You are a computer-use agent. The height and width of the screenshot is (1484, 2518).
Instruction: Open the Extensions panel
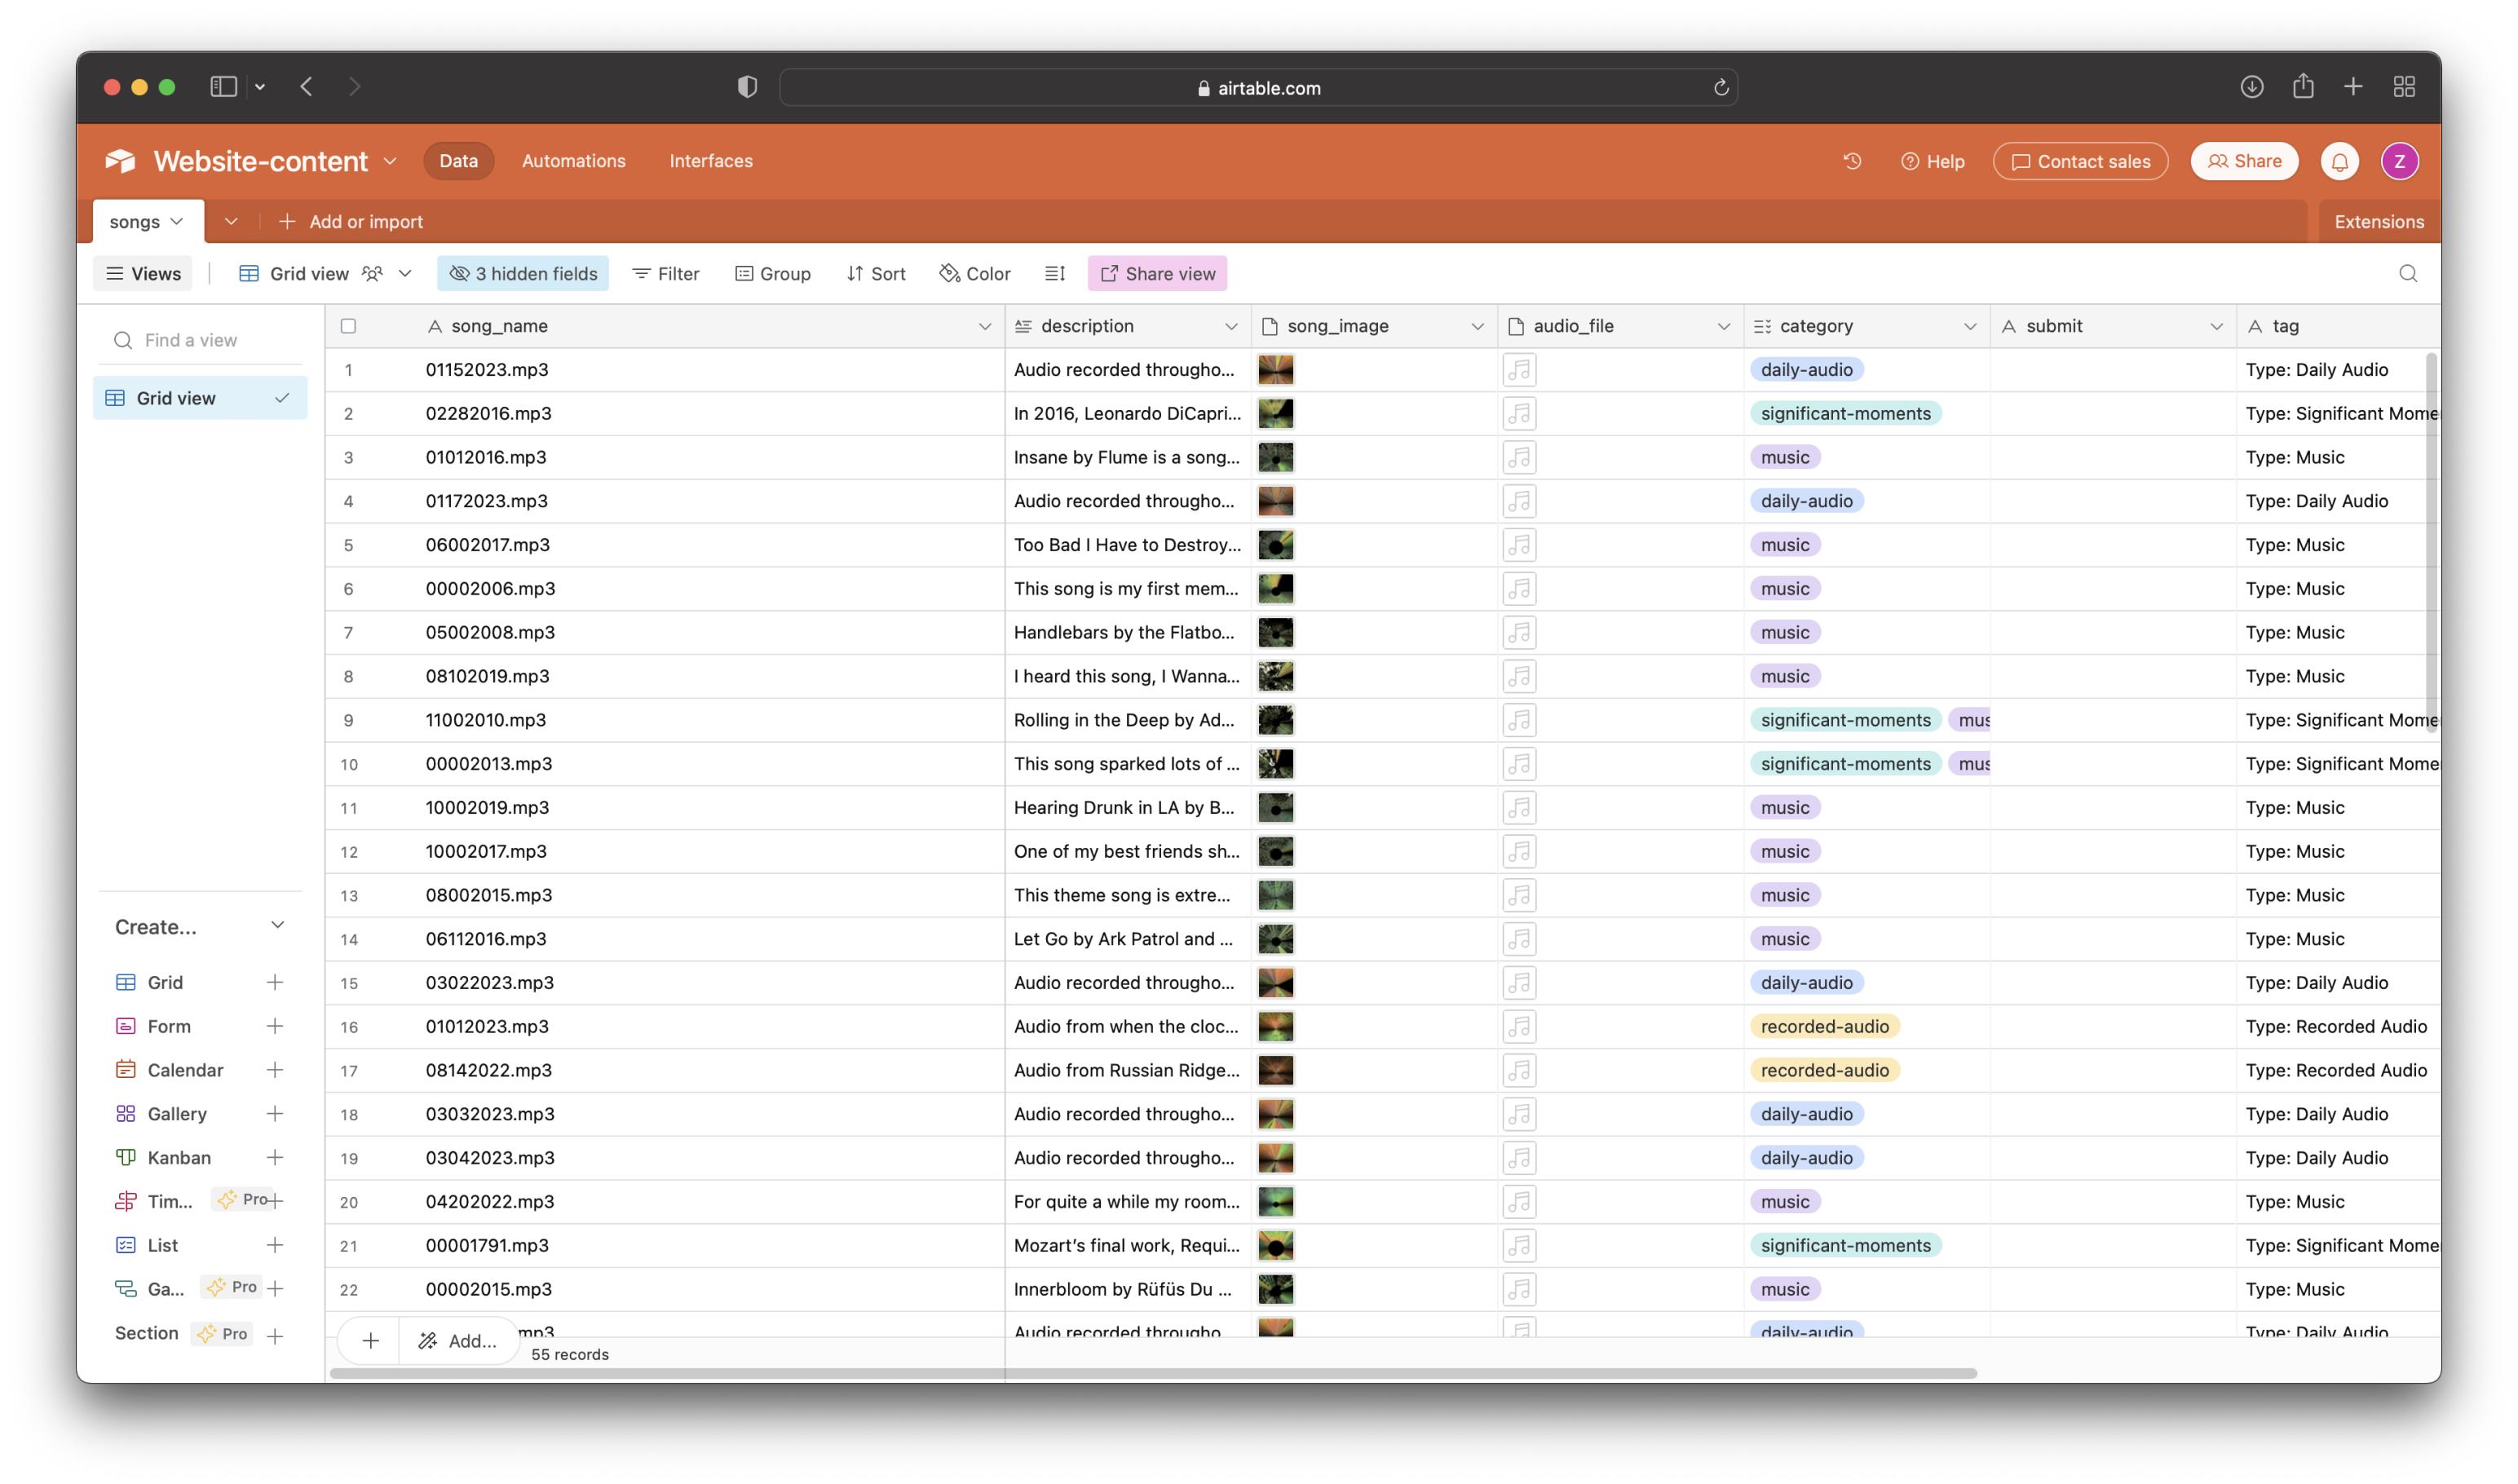[2378, 222]
